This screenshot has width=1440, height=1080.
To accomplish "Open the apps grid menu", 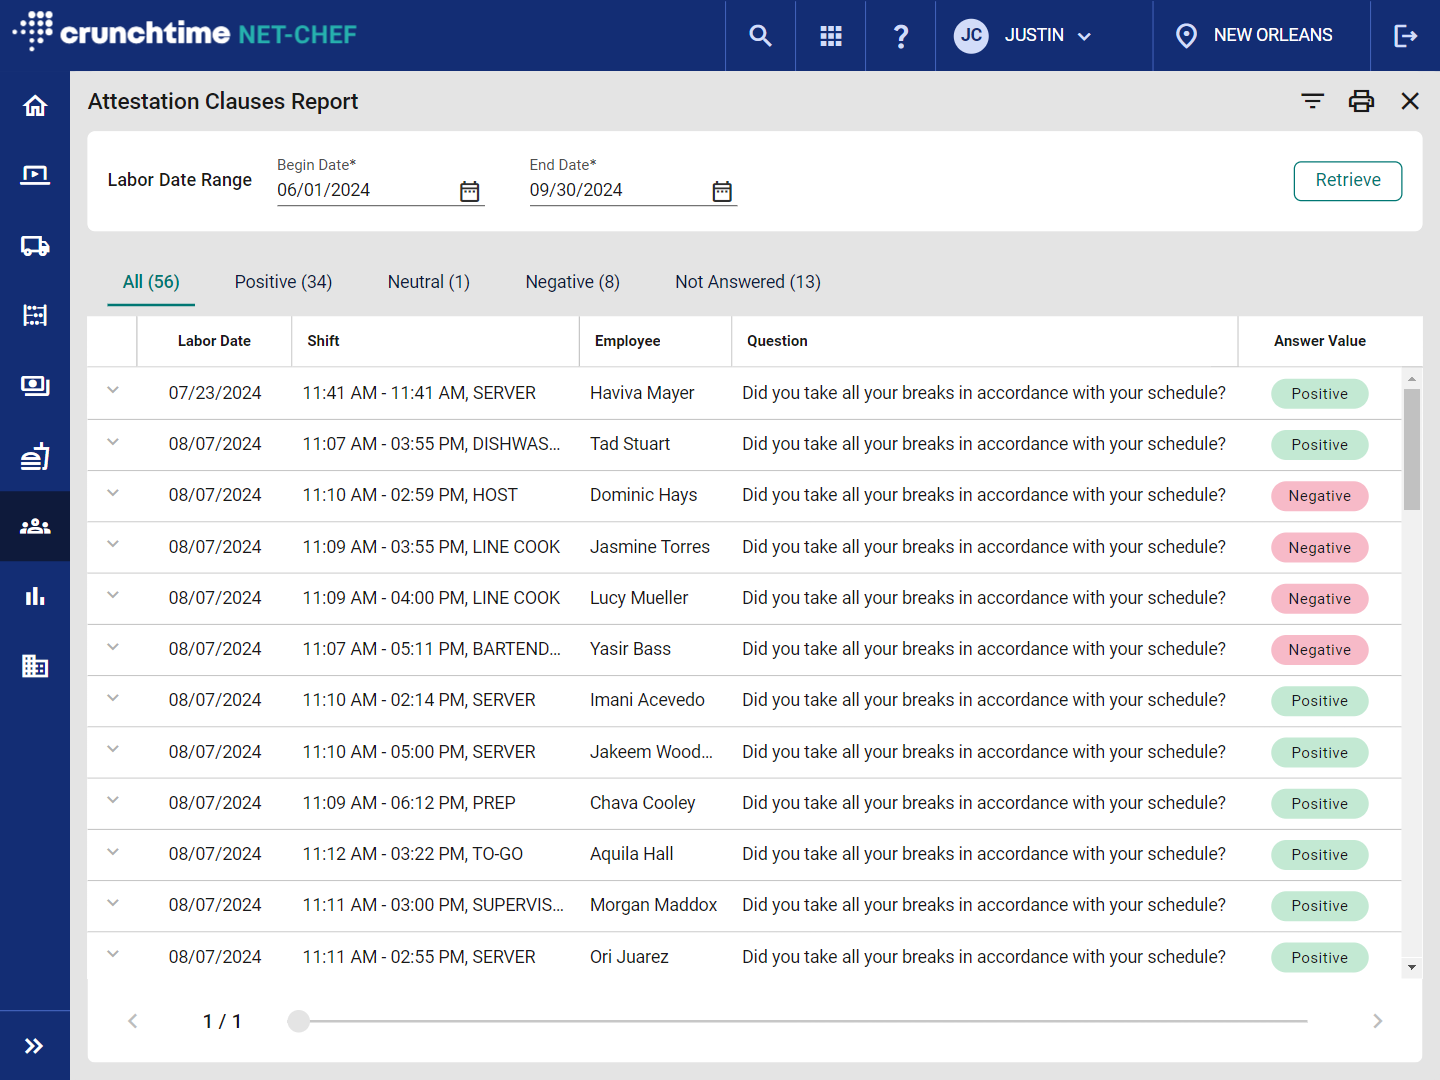I will point(830,36).
